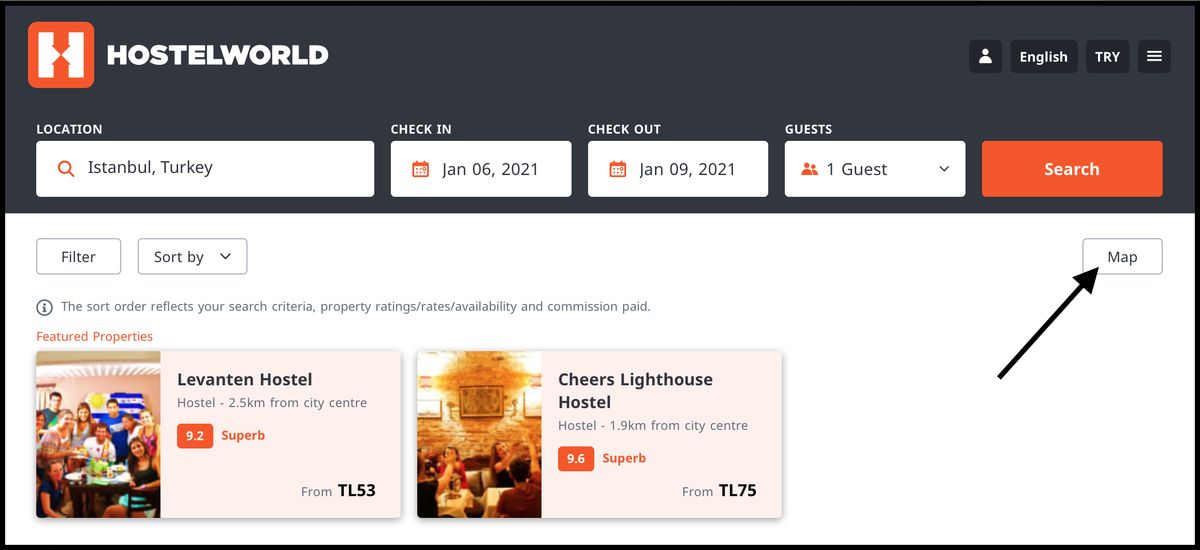
Task: Click the sort order info icon
Action: [x=45, y=307]
